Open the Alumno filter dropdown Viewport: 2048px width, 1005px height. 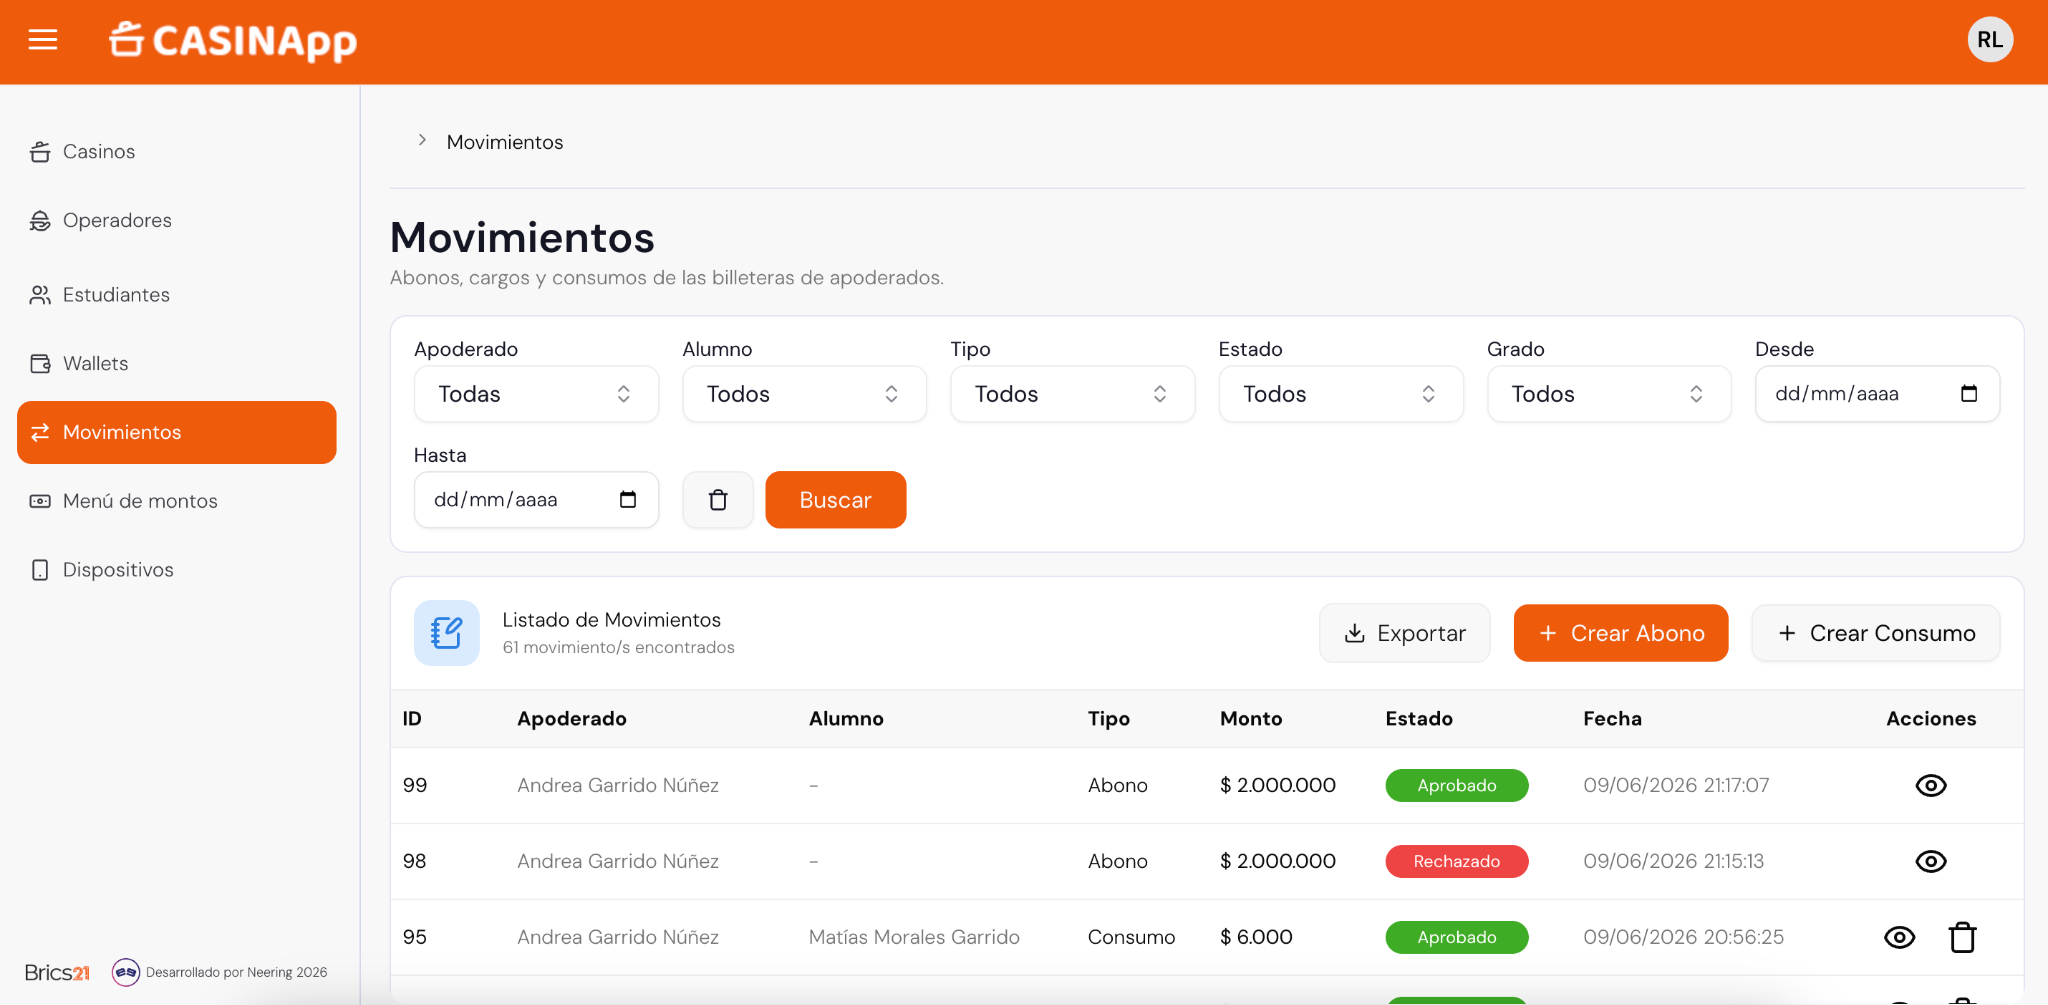804,394
